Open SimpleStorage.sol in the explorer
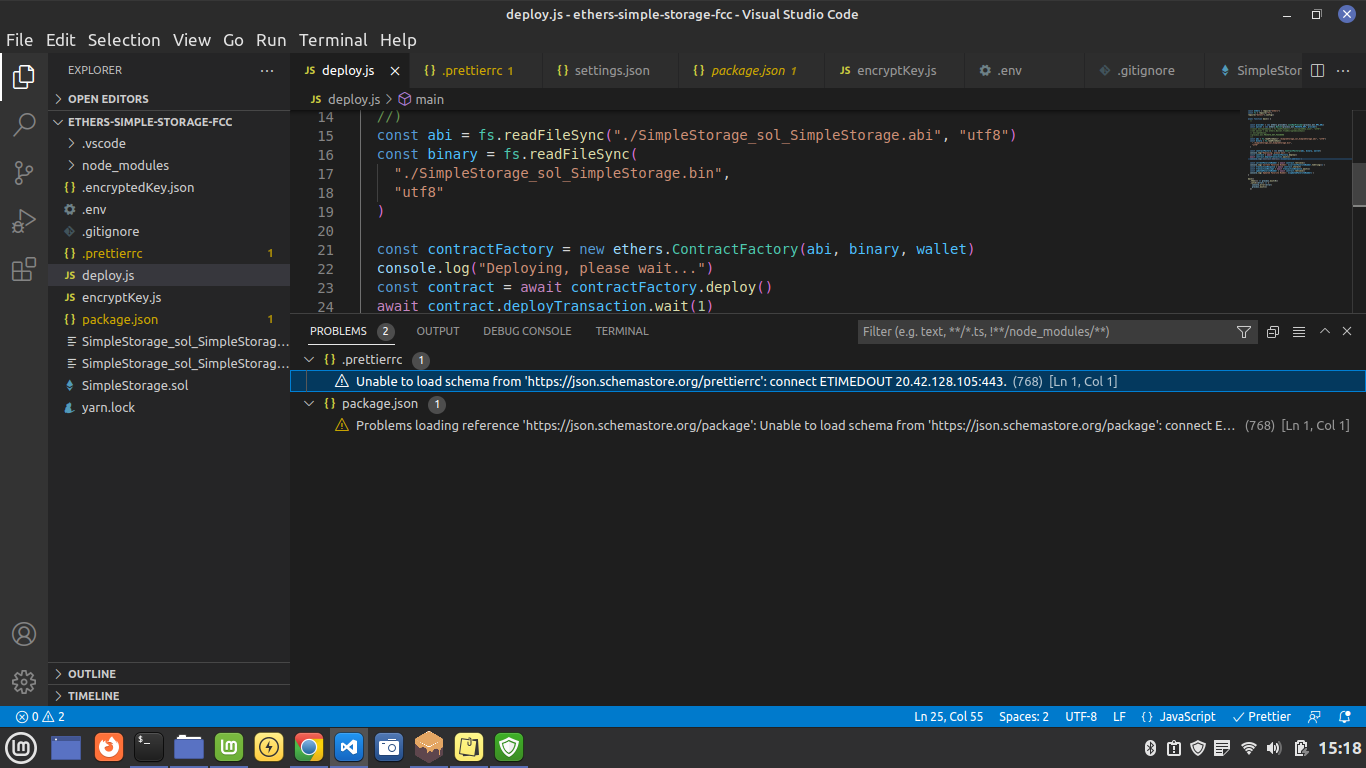Viewport: 1366px width, 768px height. pos(169,385)
